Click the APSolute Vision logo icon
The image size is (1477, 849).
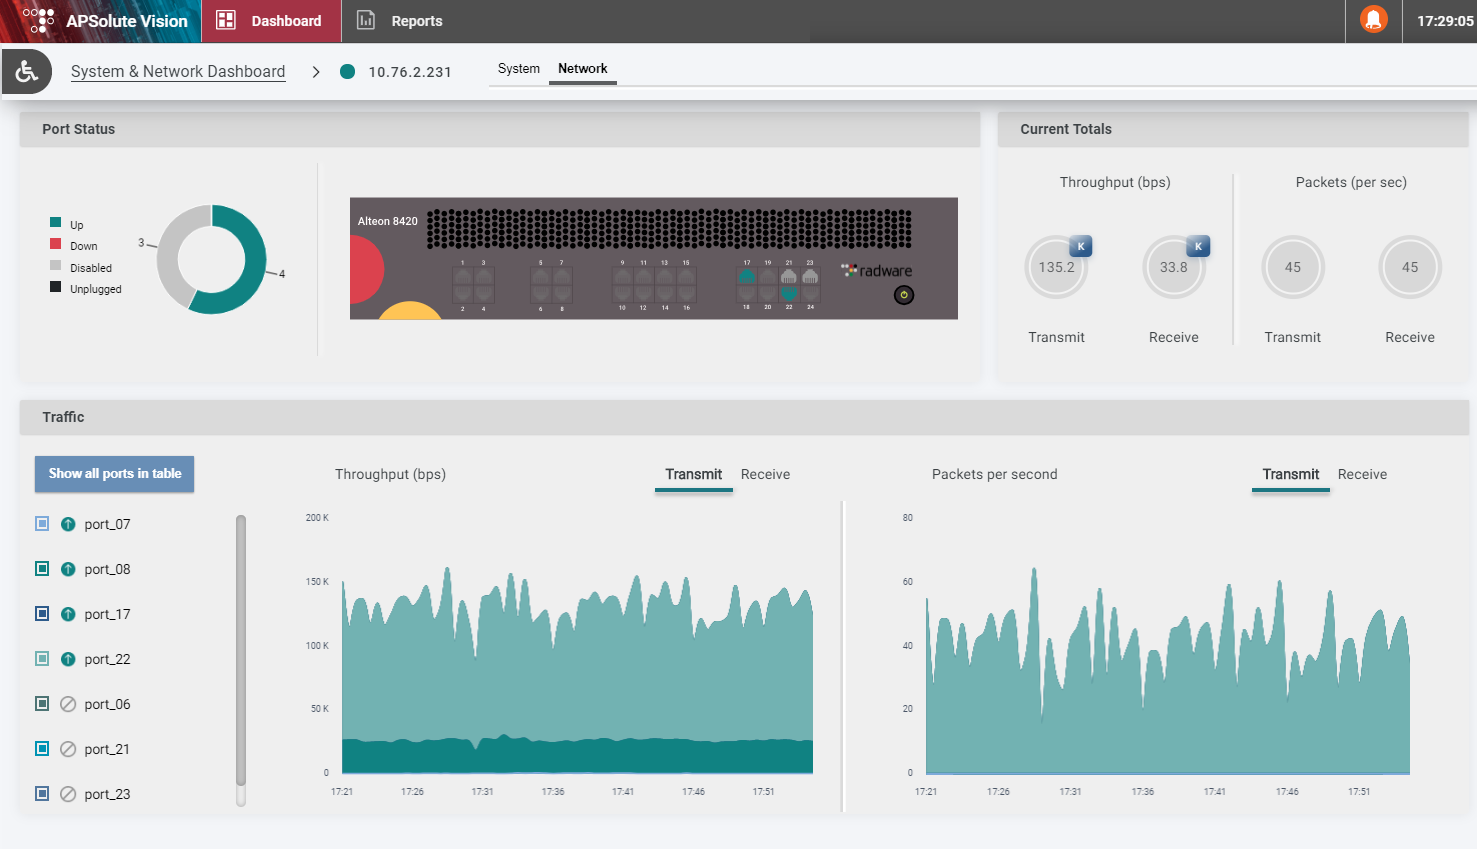click(38, 20)
